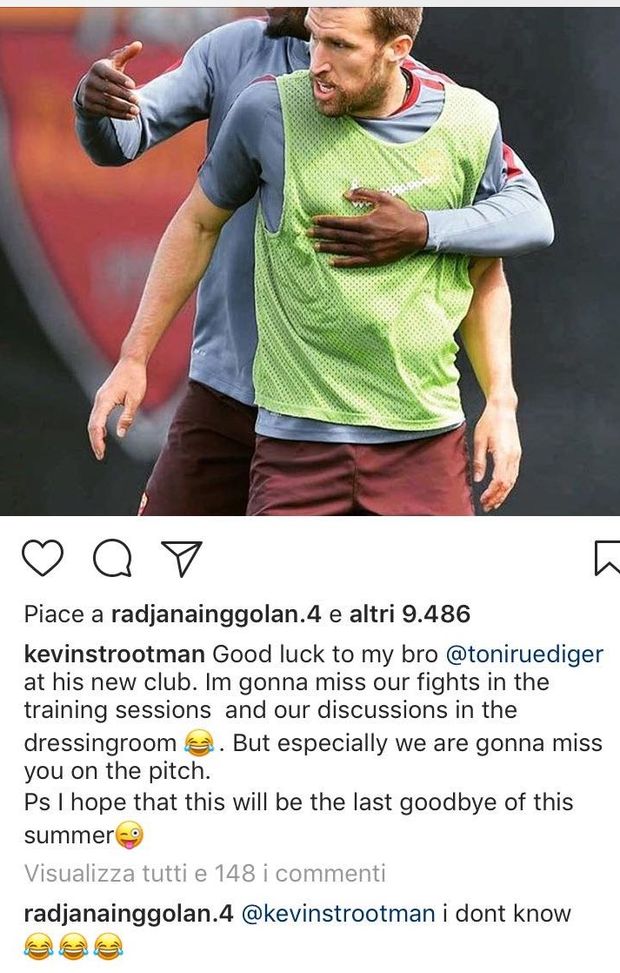Tap "Piace a" likes label
This screenshot has height=973, width=620.
64,614
